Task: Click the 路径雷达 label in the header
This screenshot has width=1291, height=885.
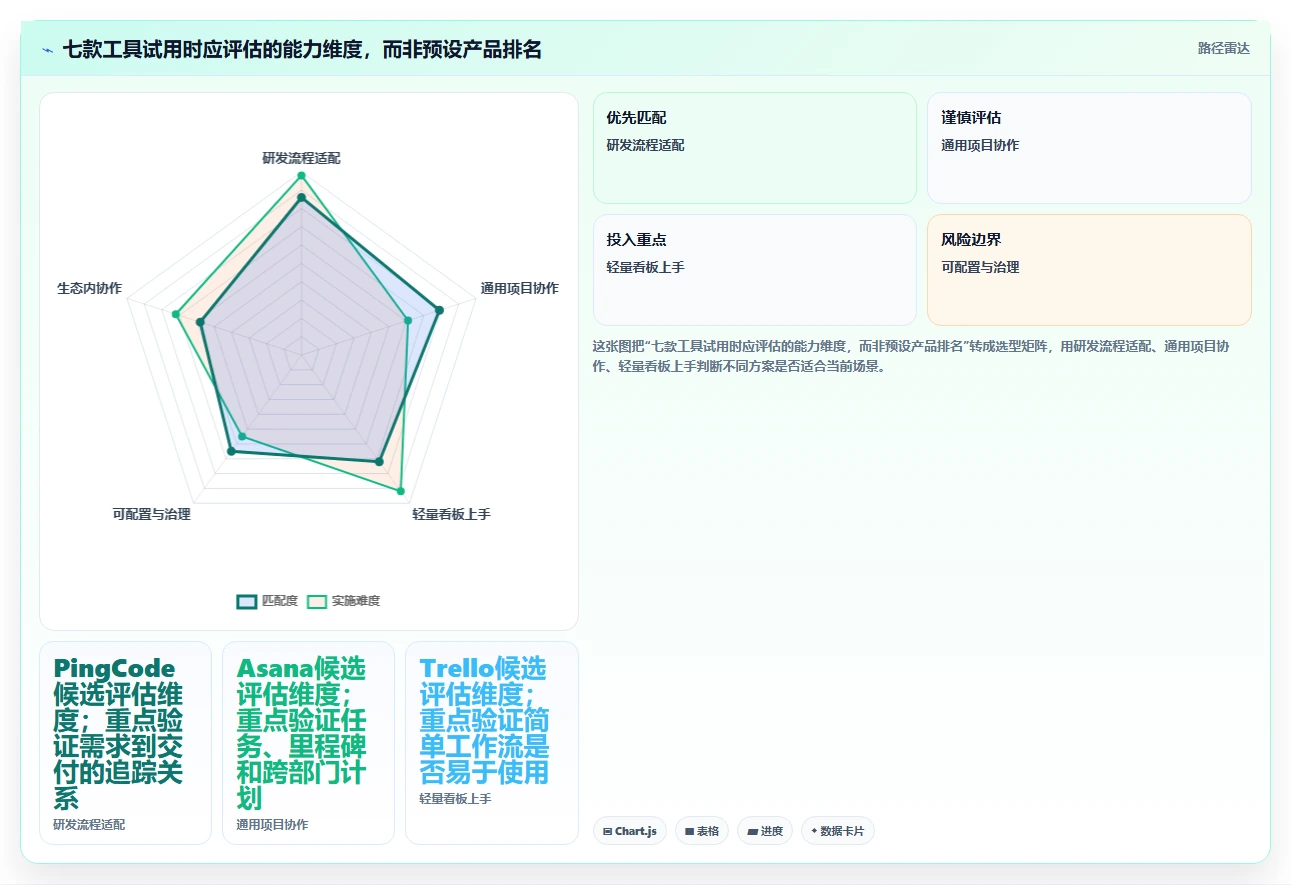Action: (x=1224, y=48)
